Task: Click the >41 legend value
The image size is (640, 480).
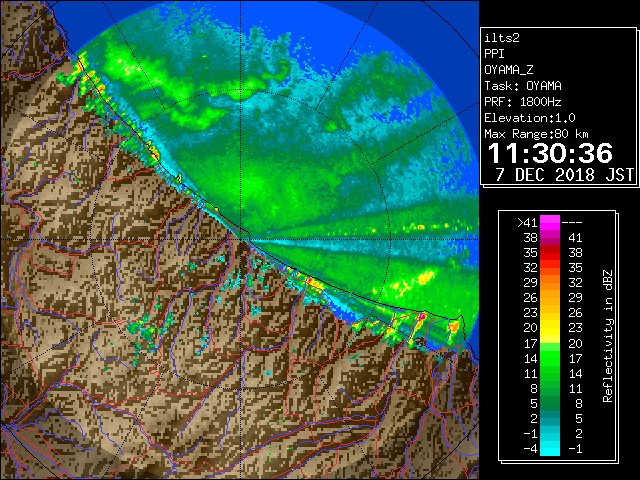Action: coord(527,223)
